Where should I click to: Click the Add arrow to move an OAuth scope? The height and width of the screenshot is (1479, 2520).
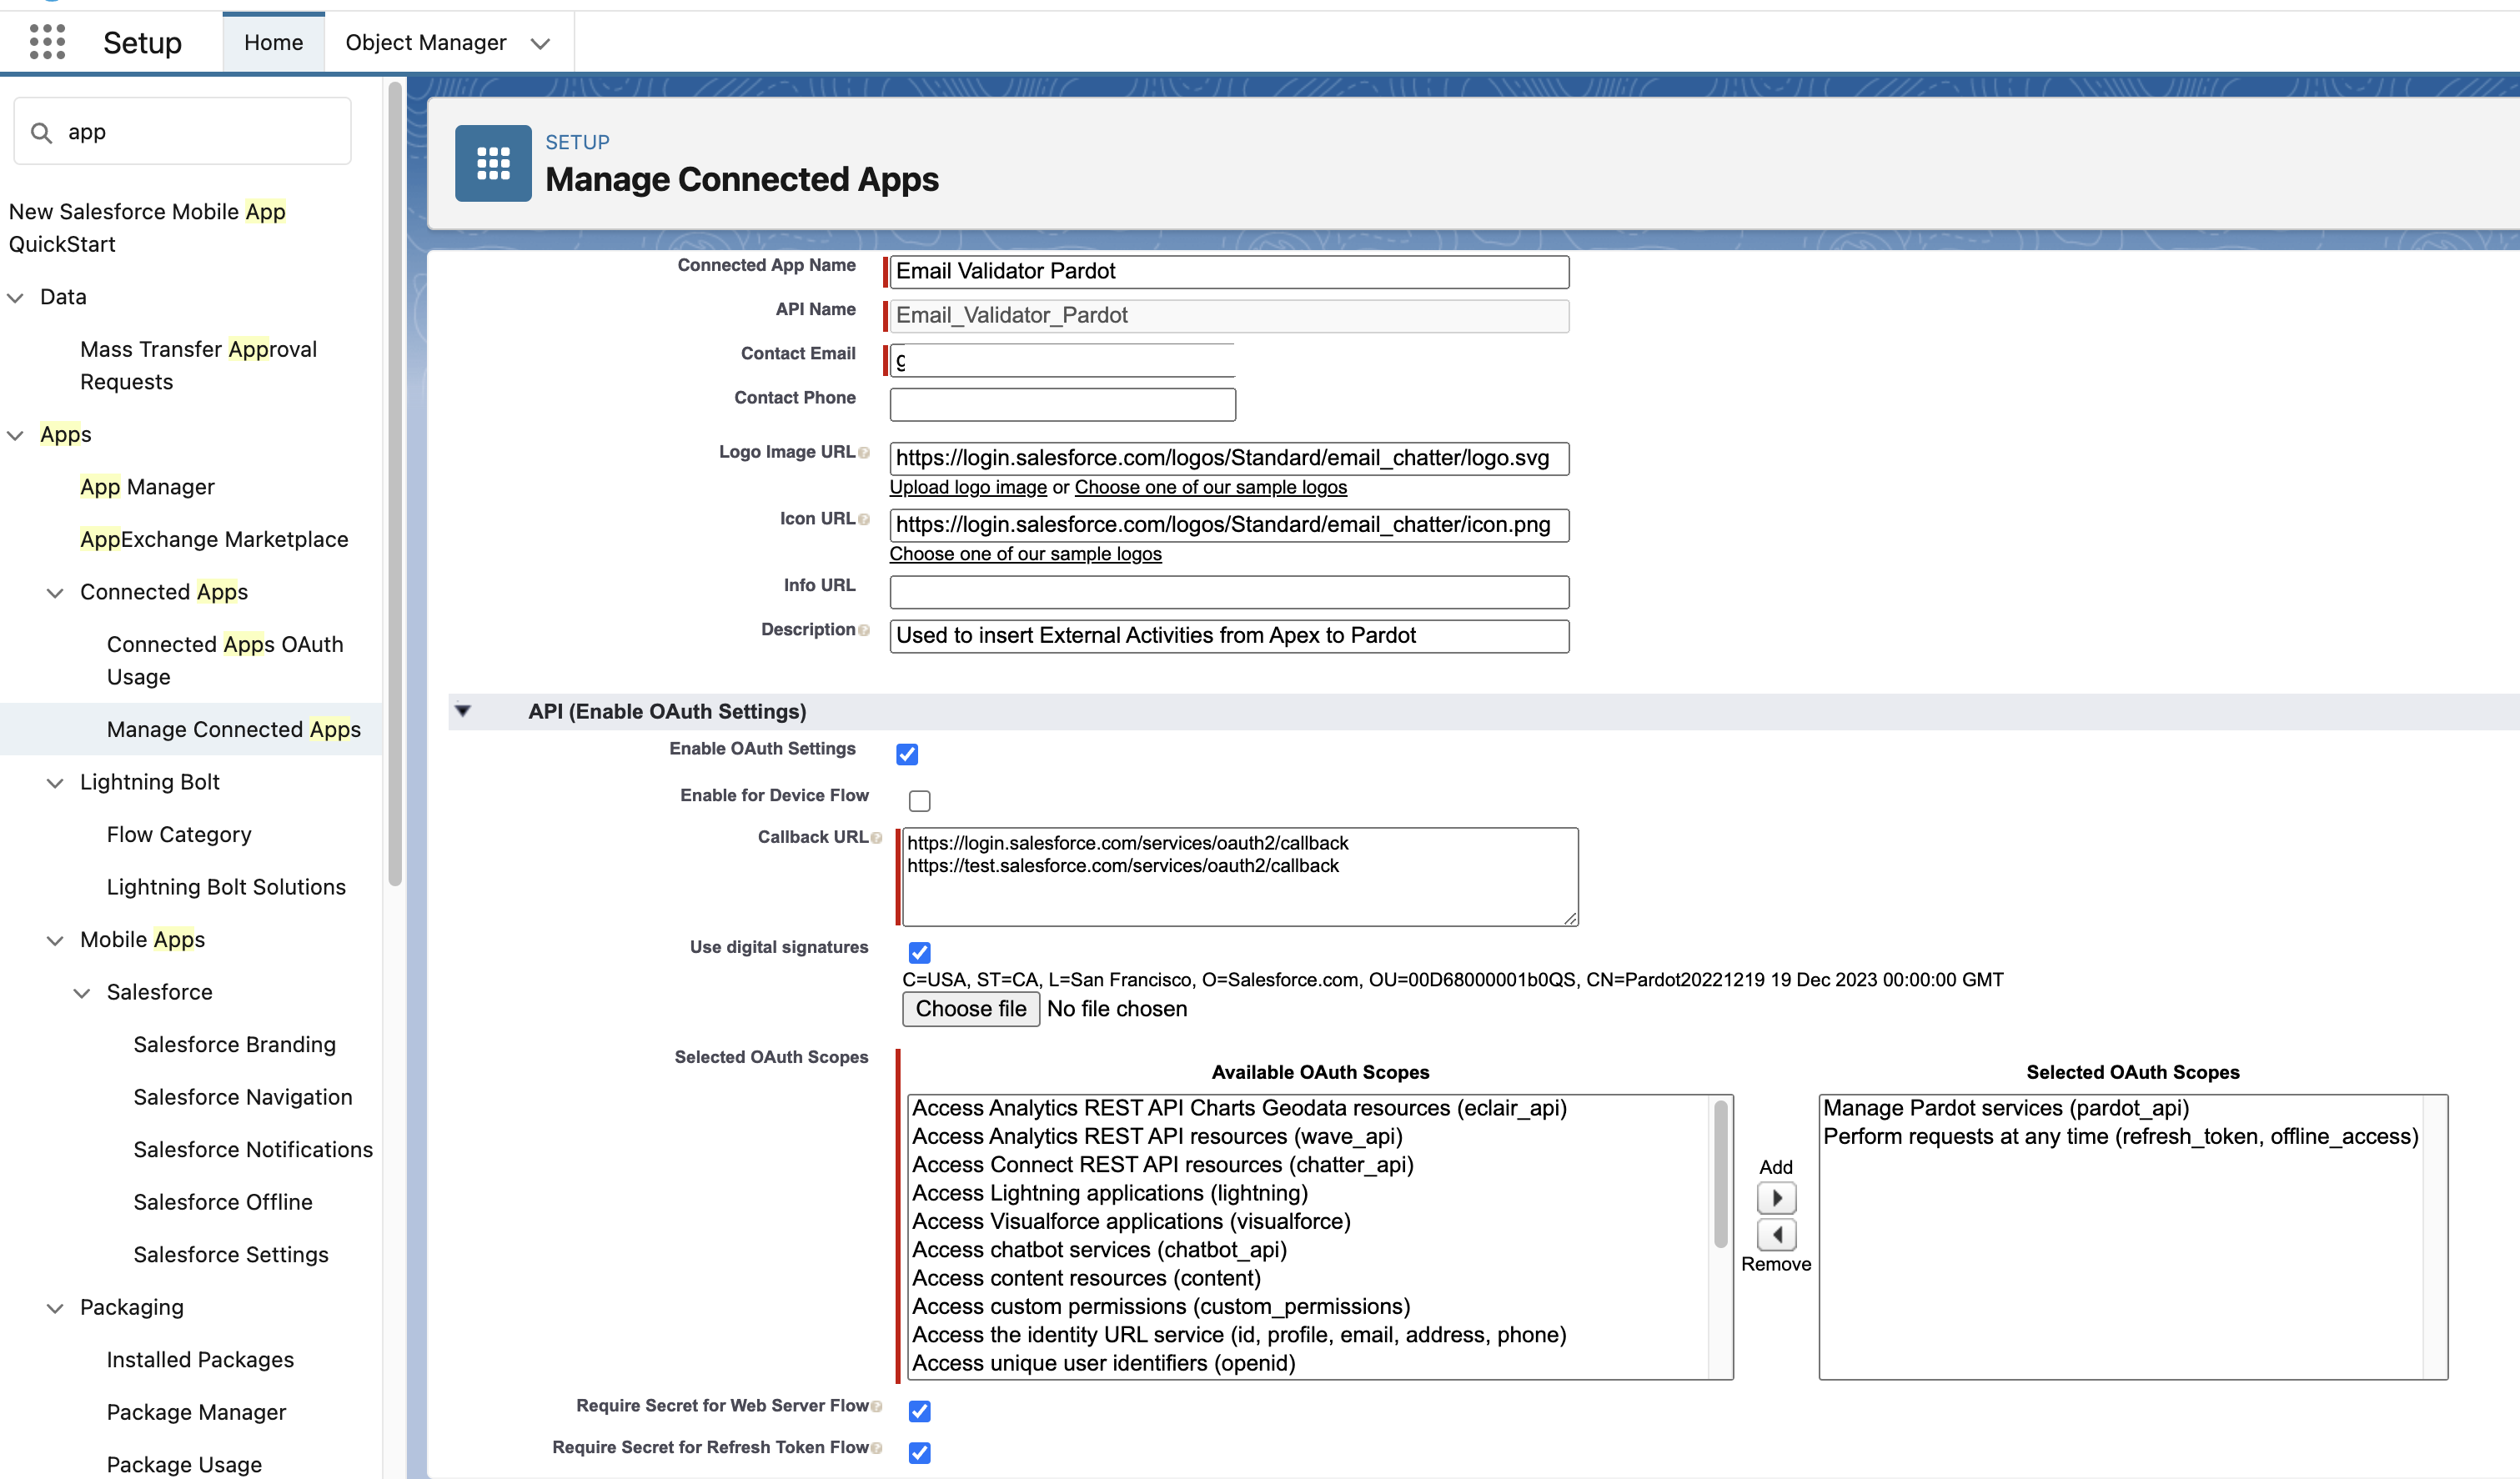pos(1776,1198)
